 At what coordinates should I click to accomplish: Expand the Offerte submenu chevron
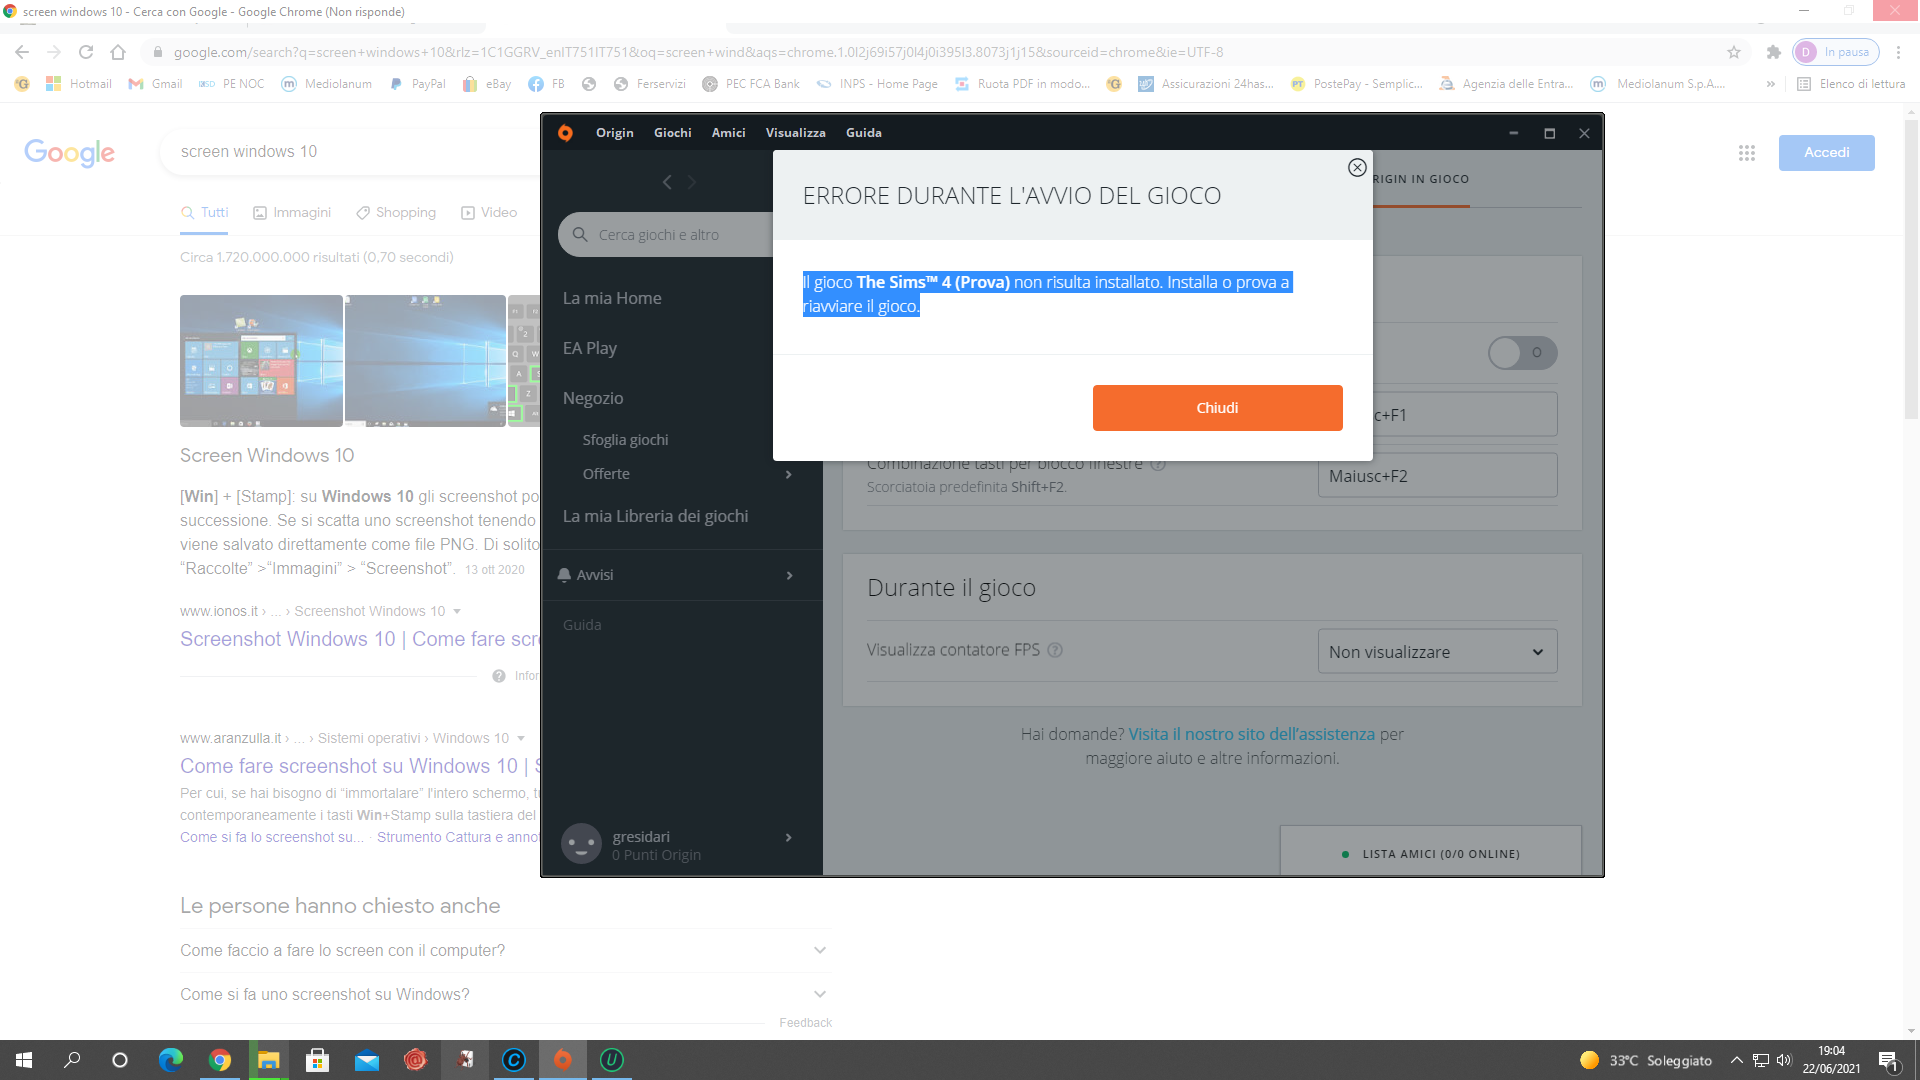pyautogui.click(x=789, y=474)
